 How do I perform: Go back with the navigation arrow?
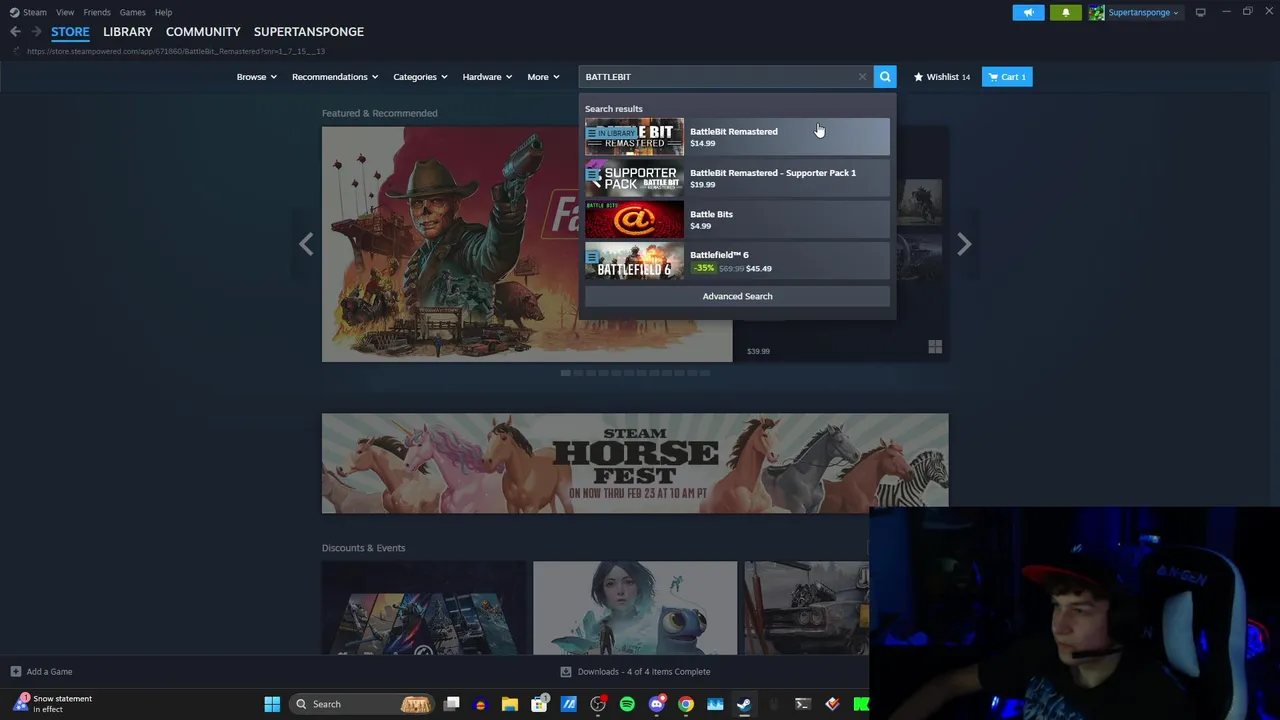point(15,32)
